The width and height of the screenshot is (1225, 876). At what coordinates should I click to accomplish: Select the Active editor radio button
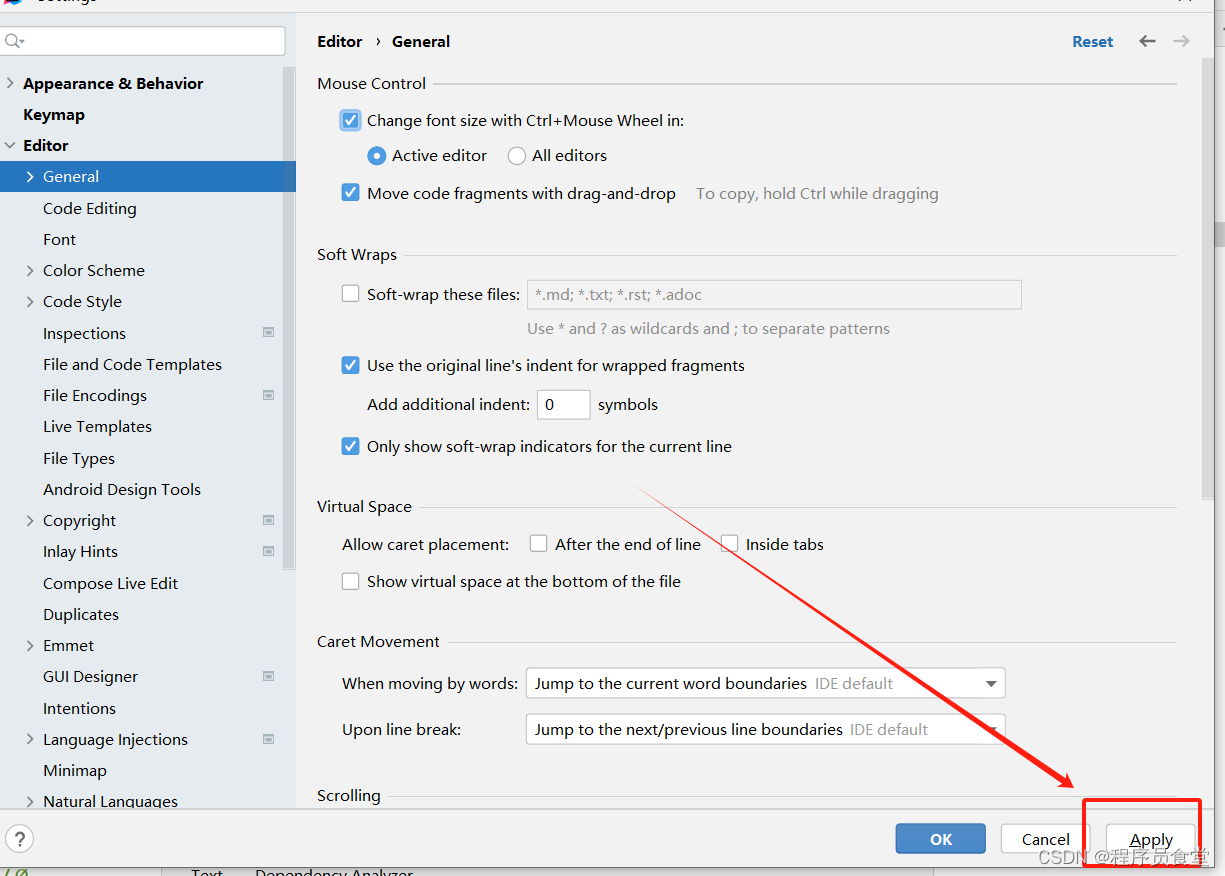[376, 155]
